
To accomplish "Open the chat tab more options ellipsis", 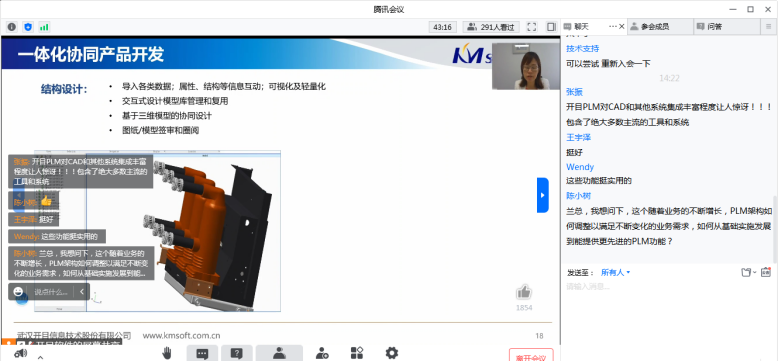I will click(612, 26).
